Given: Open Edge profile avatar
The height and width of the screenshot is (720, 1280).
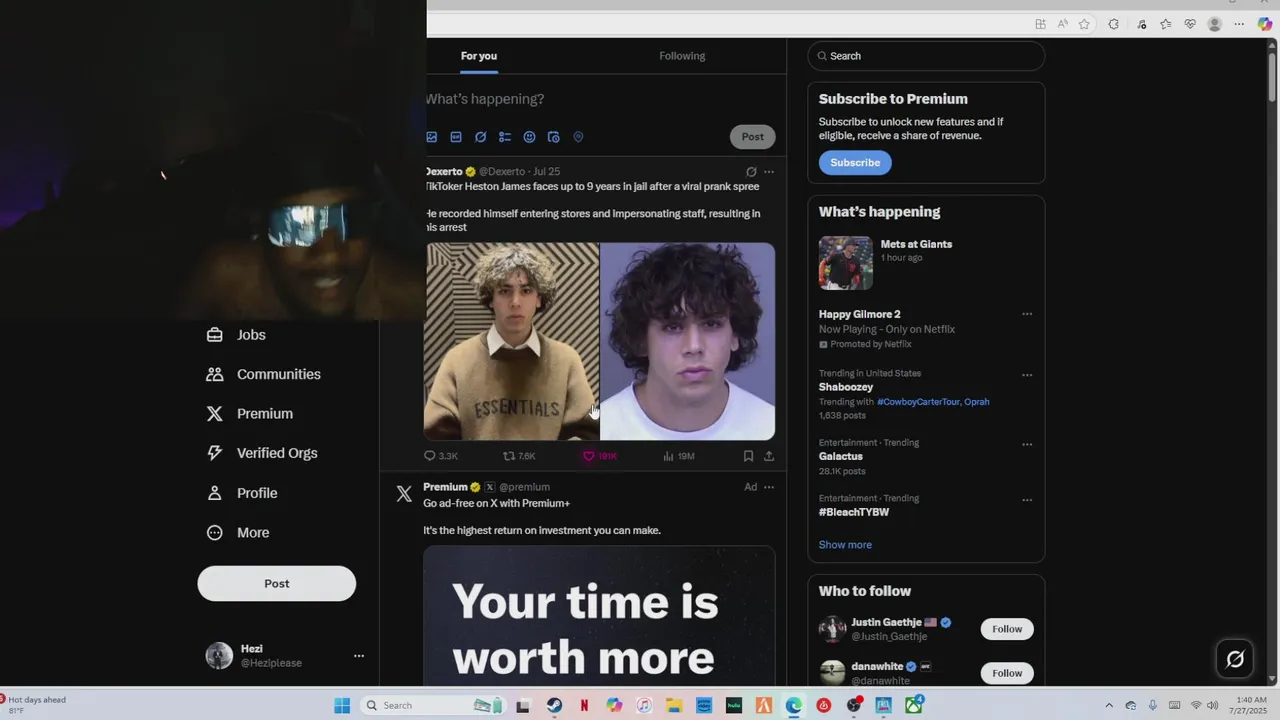Looking at the screenshot, I should tap(1215, 24).
